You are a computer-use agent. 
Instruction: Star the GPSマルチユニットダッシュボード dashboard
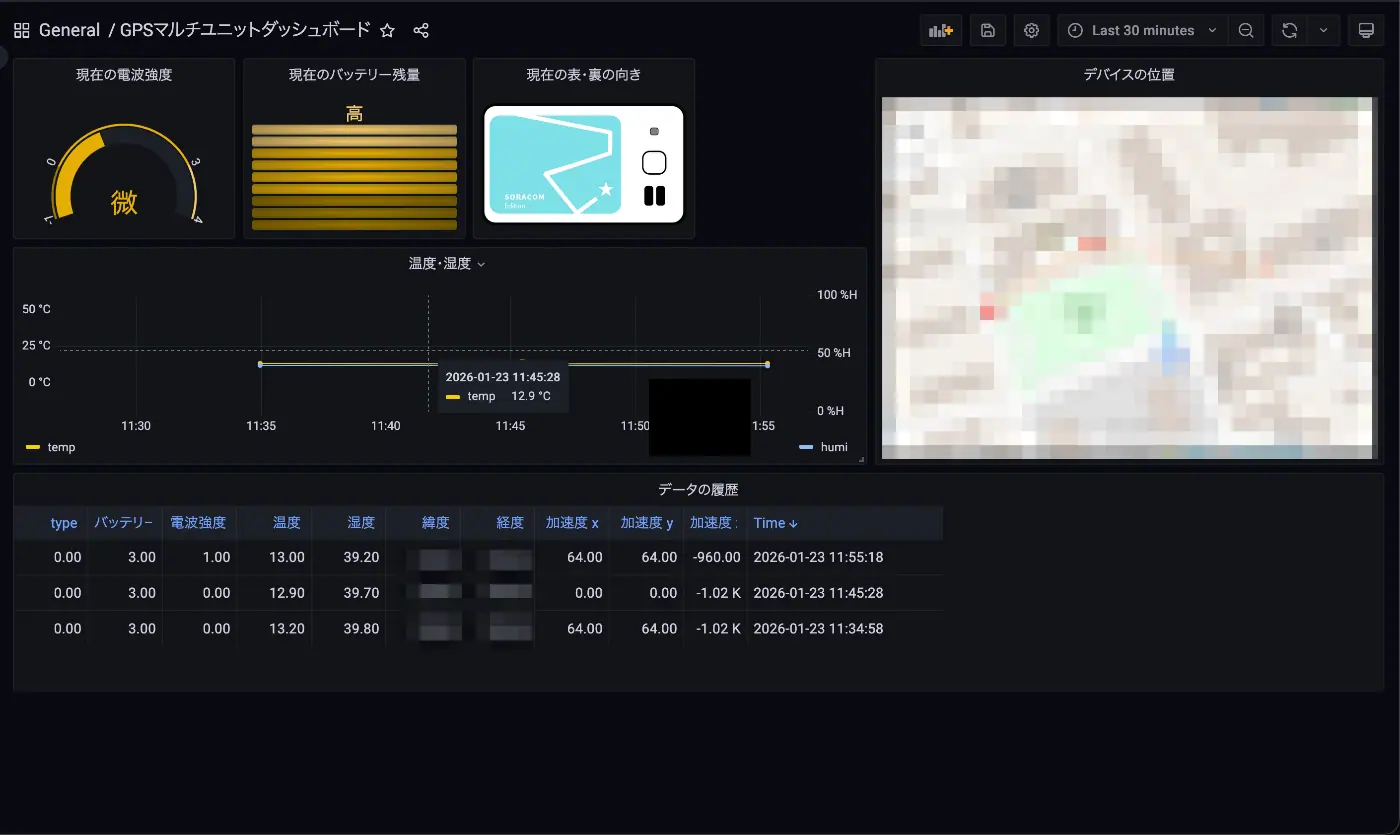click(387, 30)
